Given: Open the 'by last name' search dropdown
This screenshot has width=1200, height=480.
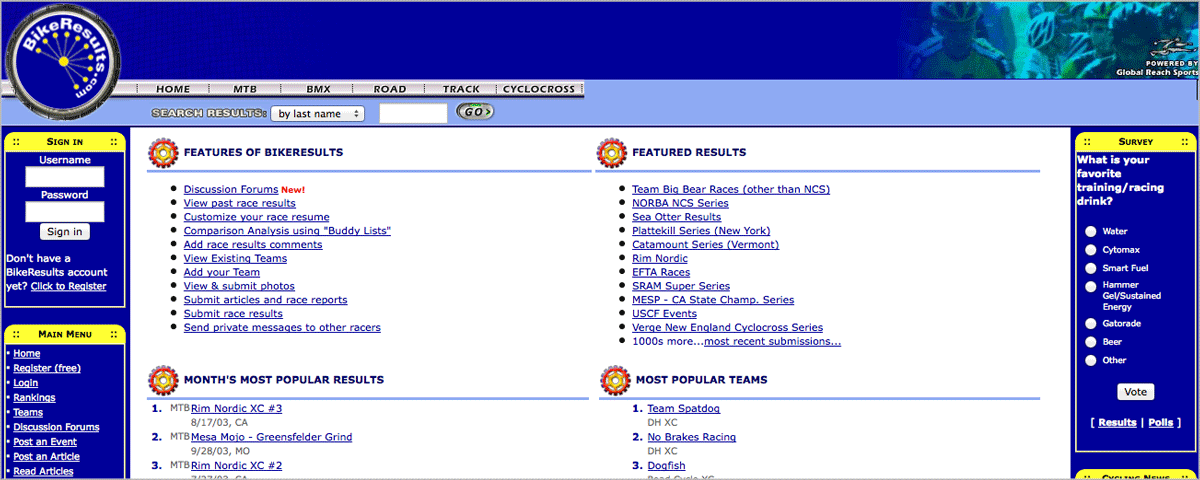Looking at the screenshot, I should 317,114.
